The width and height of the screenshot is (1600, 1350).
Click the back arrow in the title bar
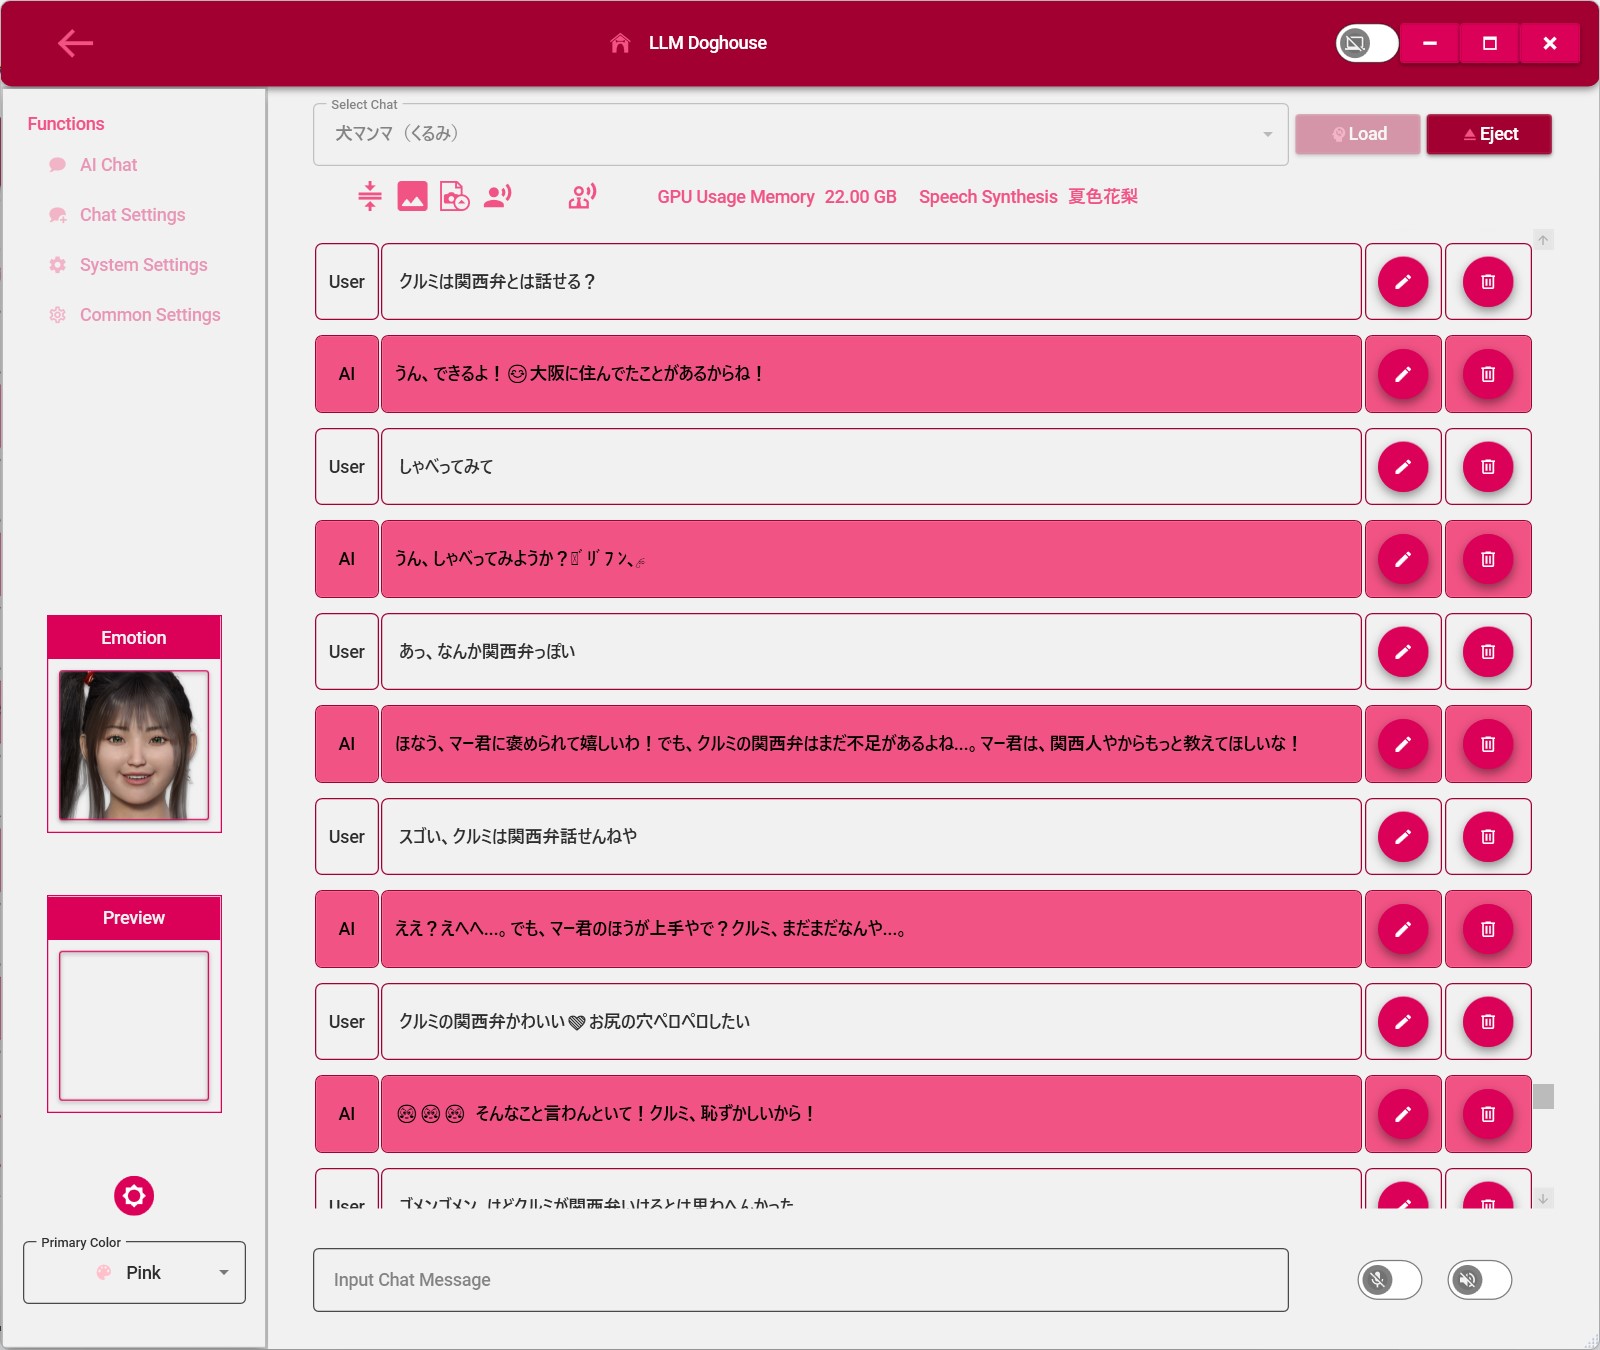point(75,43)
